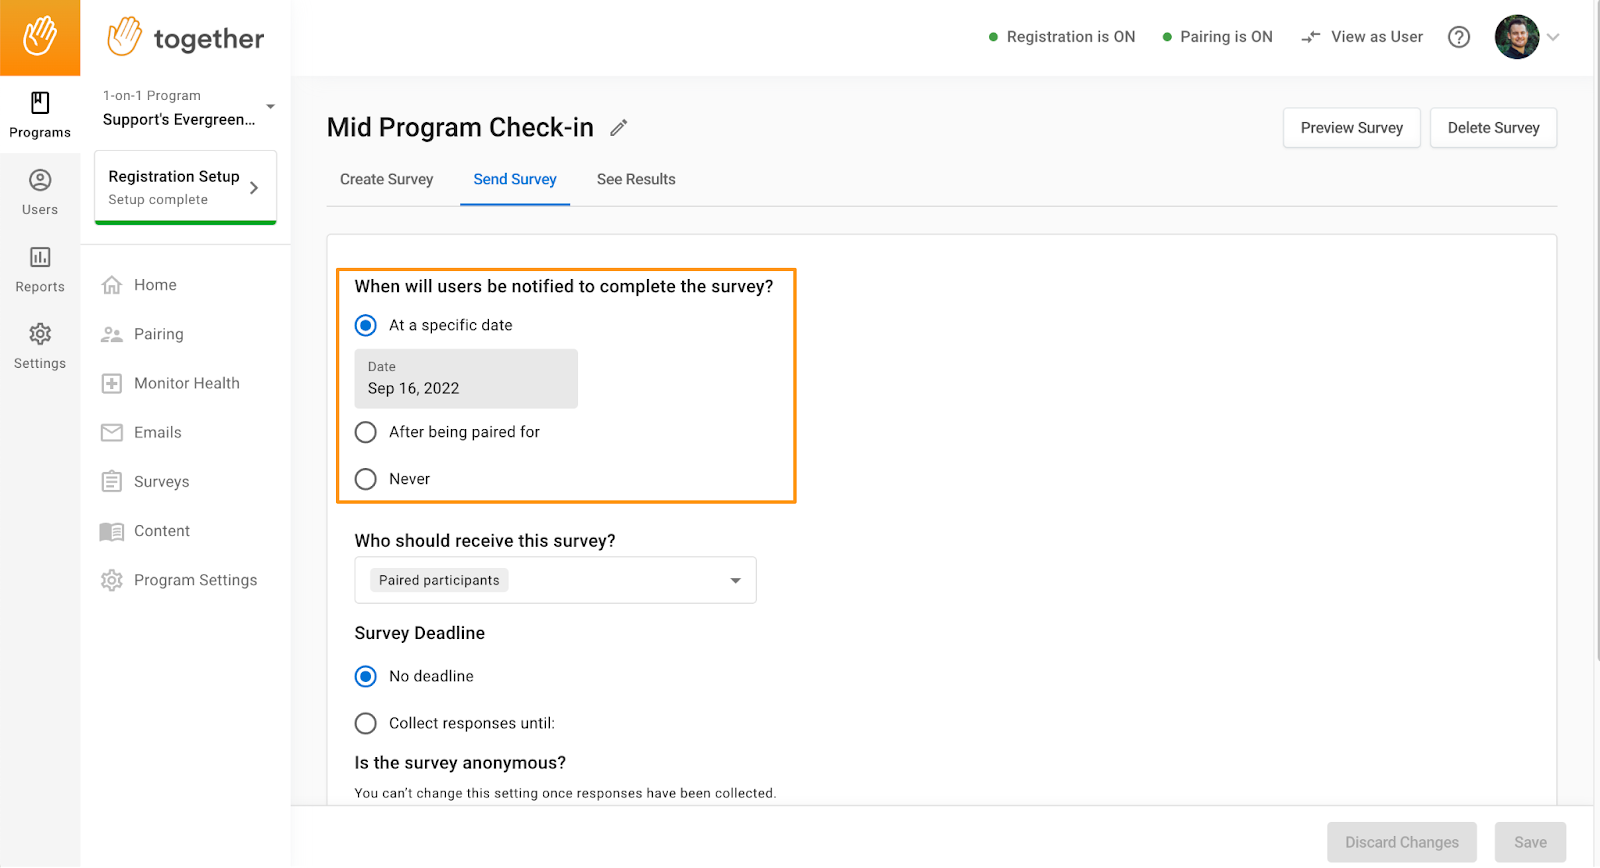Open Monitor Health from the sidebar

[171, 383]
